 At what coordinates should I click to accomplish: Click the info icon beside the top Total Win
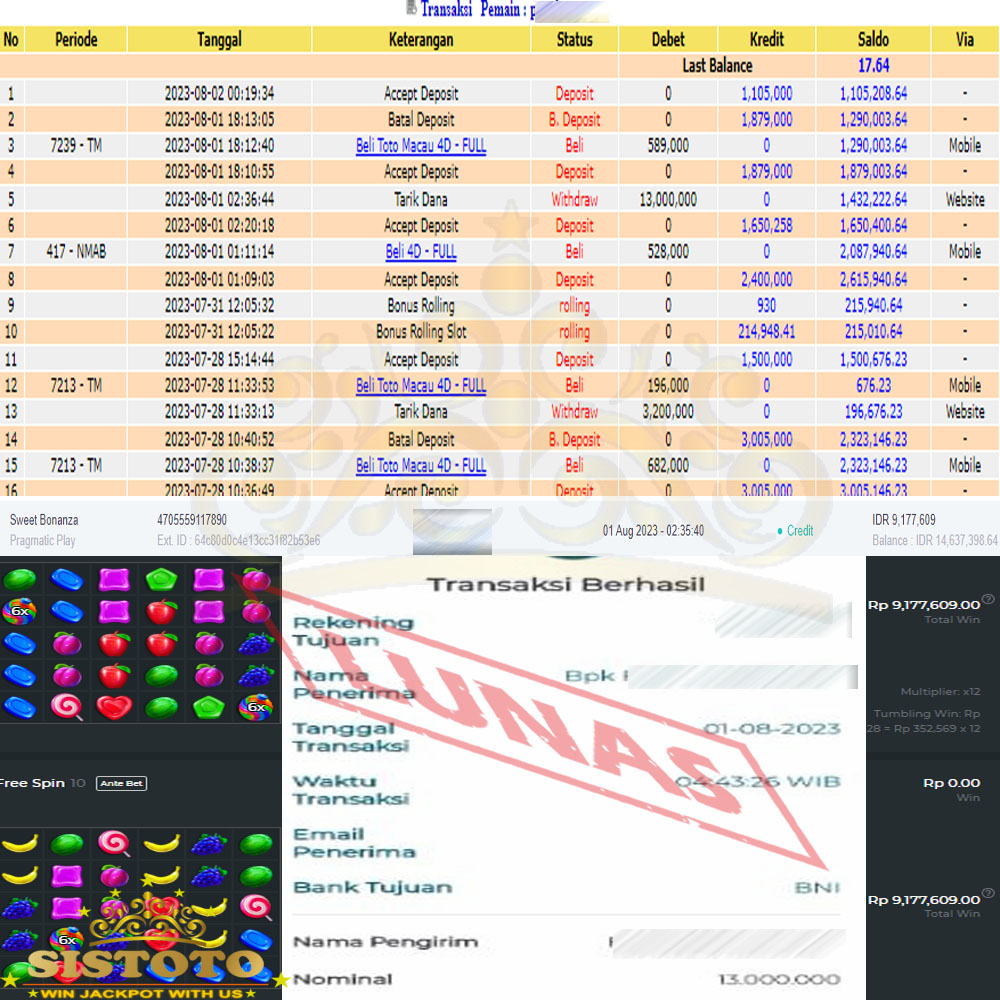pos(988,600)
